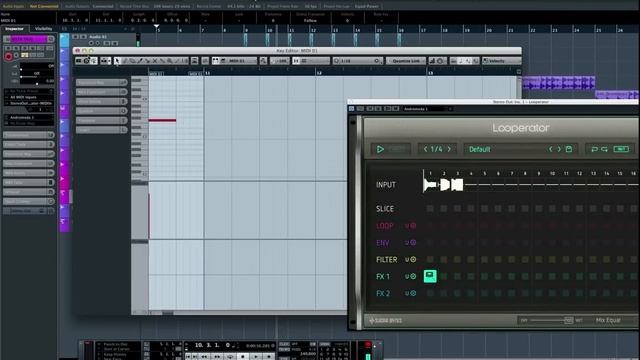Click Equal Power pan law status
The width and height of the screenshot is (640, 360).
coord(367,7)
